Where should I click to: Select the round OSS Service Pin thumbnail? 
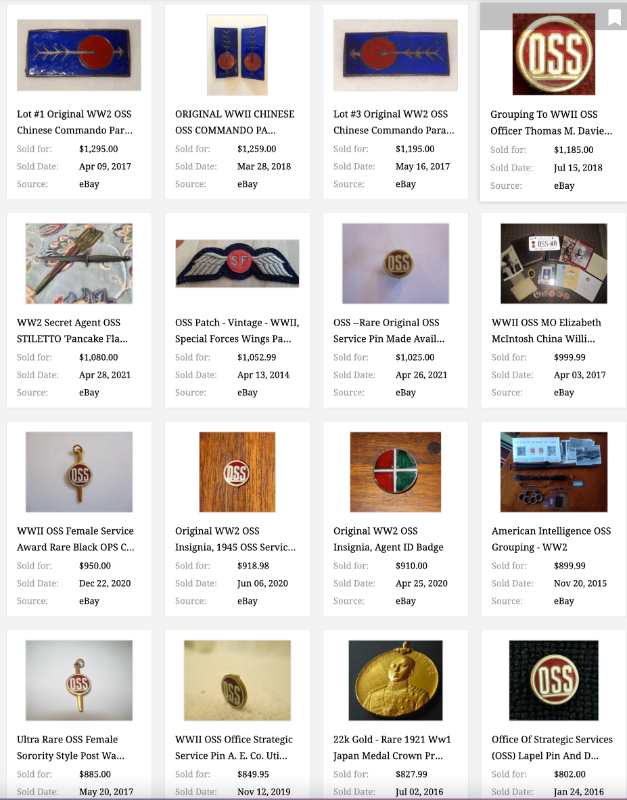coord(395,263)
